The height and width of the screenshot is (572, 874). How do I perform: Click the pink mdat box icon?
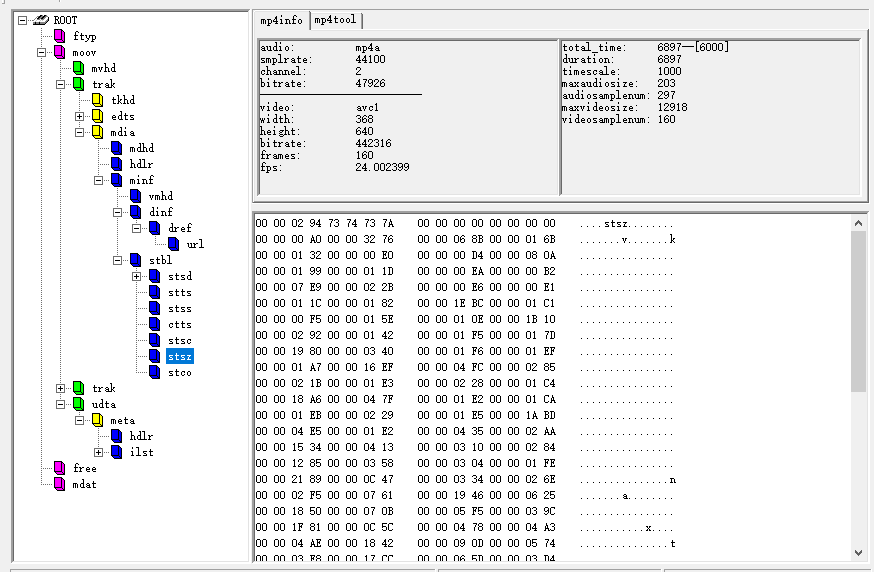tap(60, 484)
